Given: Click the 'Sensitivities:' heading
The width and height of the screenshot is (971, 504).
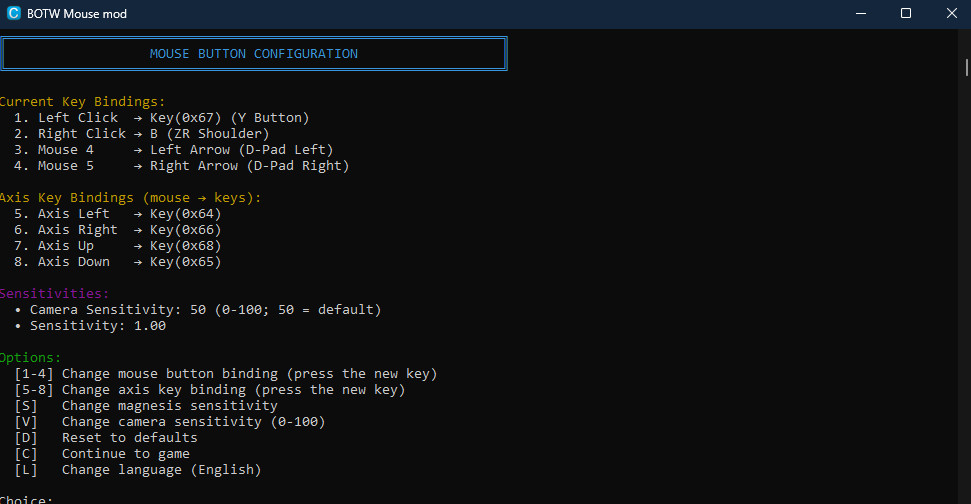Looking at the screenshot, I should [54, 293].
